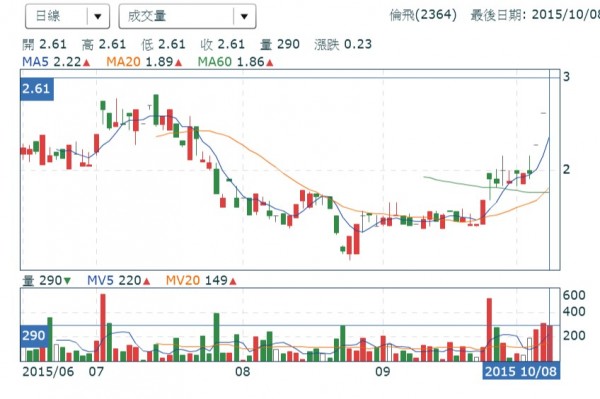The image size is (600, 399).
Task: Click the 收 2.61 closing price value
Action: click(x=223, y=44)
